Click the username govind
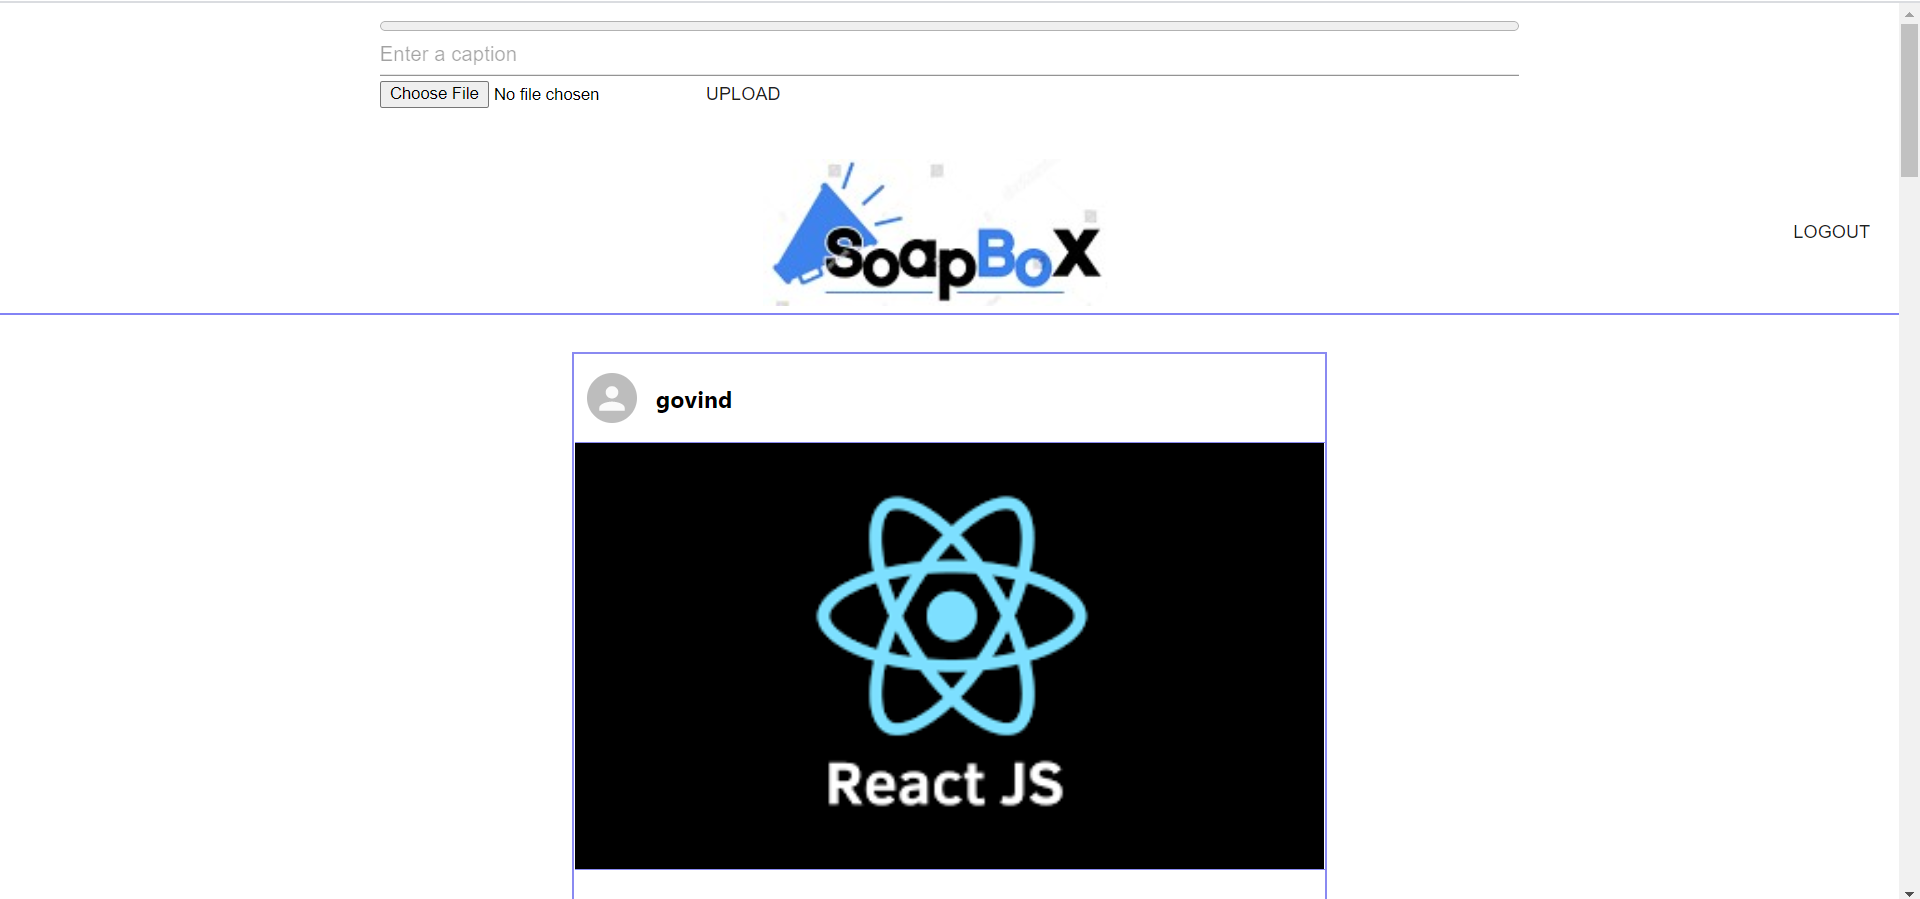 (x=694, y=400)
